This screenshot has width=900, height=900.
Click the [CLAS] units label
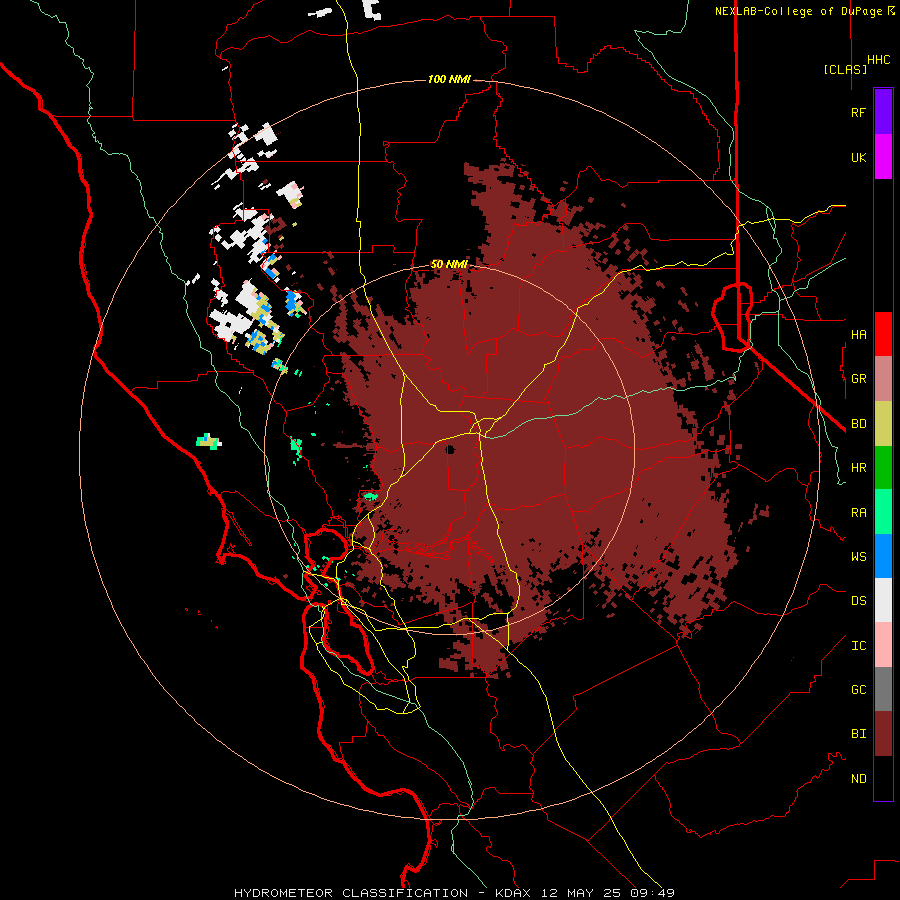(x=845, y=69)
